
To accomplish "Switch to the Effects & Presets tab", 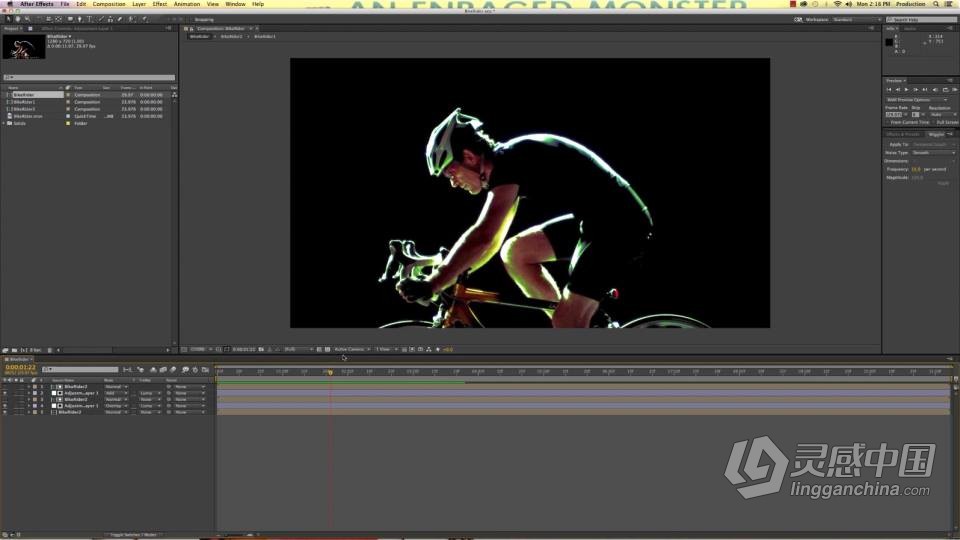I will tap(903, 134).
